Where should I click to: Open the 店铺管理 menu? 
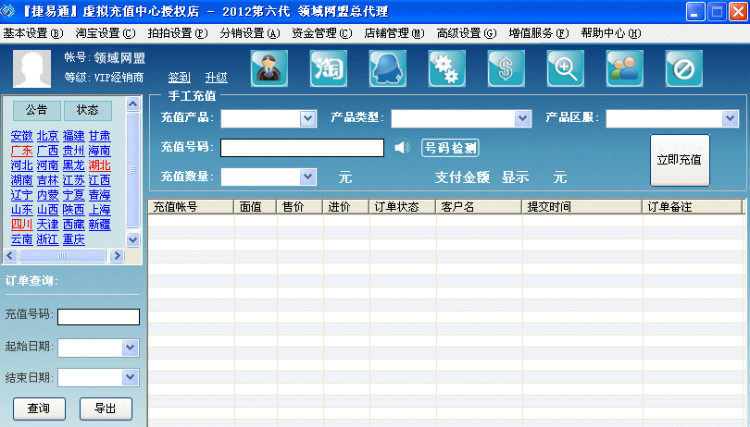tap(394, 33)
